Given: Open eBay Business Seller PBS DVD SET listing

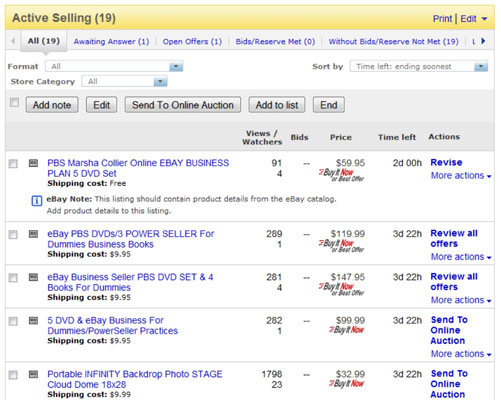Looking at the screenshot, I should tap(130, 282).
